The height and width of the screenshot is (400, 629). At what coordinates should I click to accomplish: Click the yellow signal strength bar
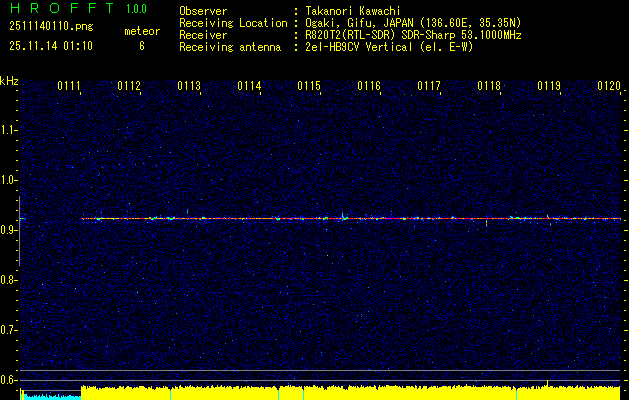pyautogui.click(x=350, y=393)
